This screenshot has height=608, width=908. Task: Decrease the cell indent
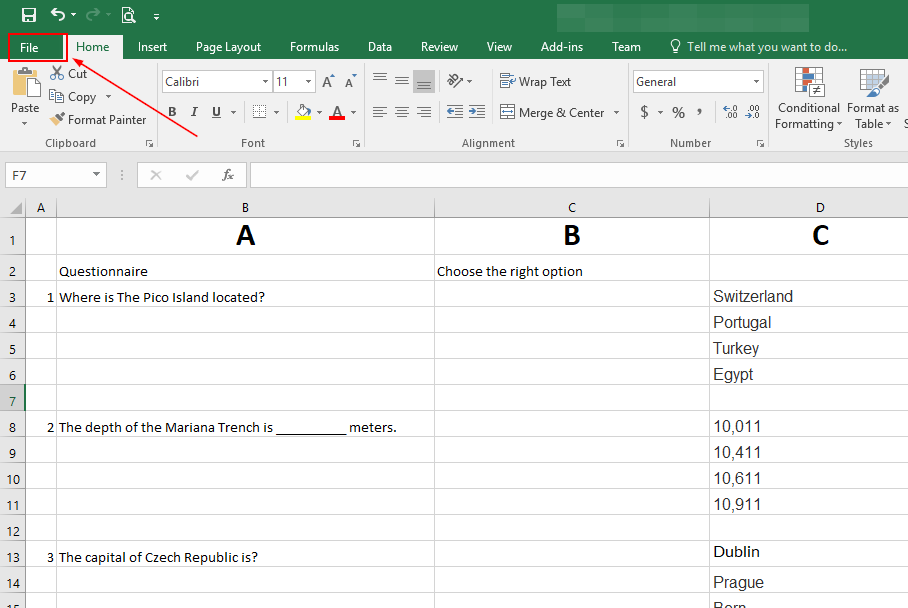point(455,112)
